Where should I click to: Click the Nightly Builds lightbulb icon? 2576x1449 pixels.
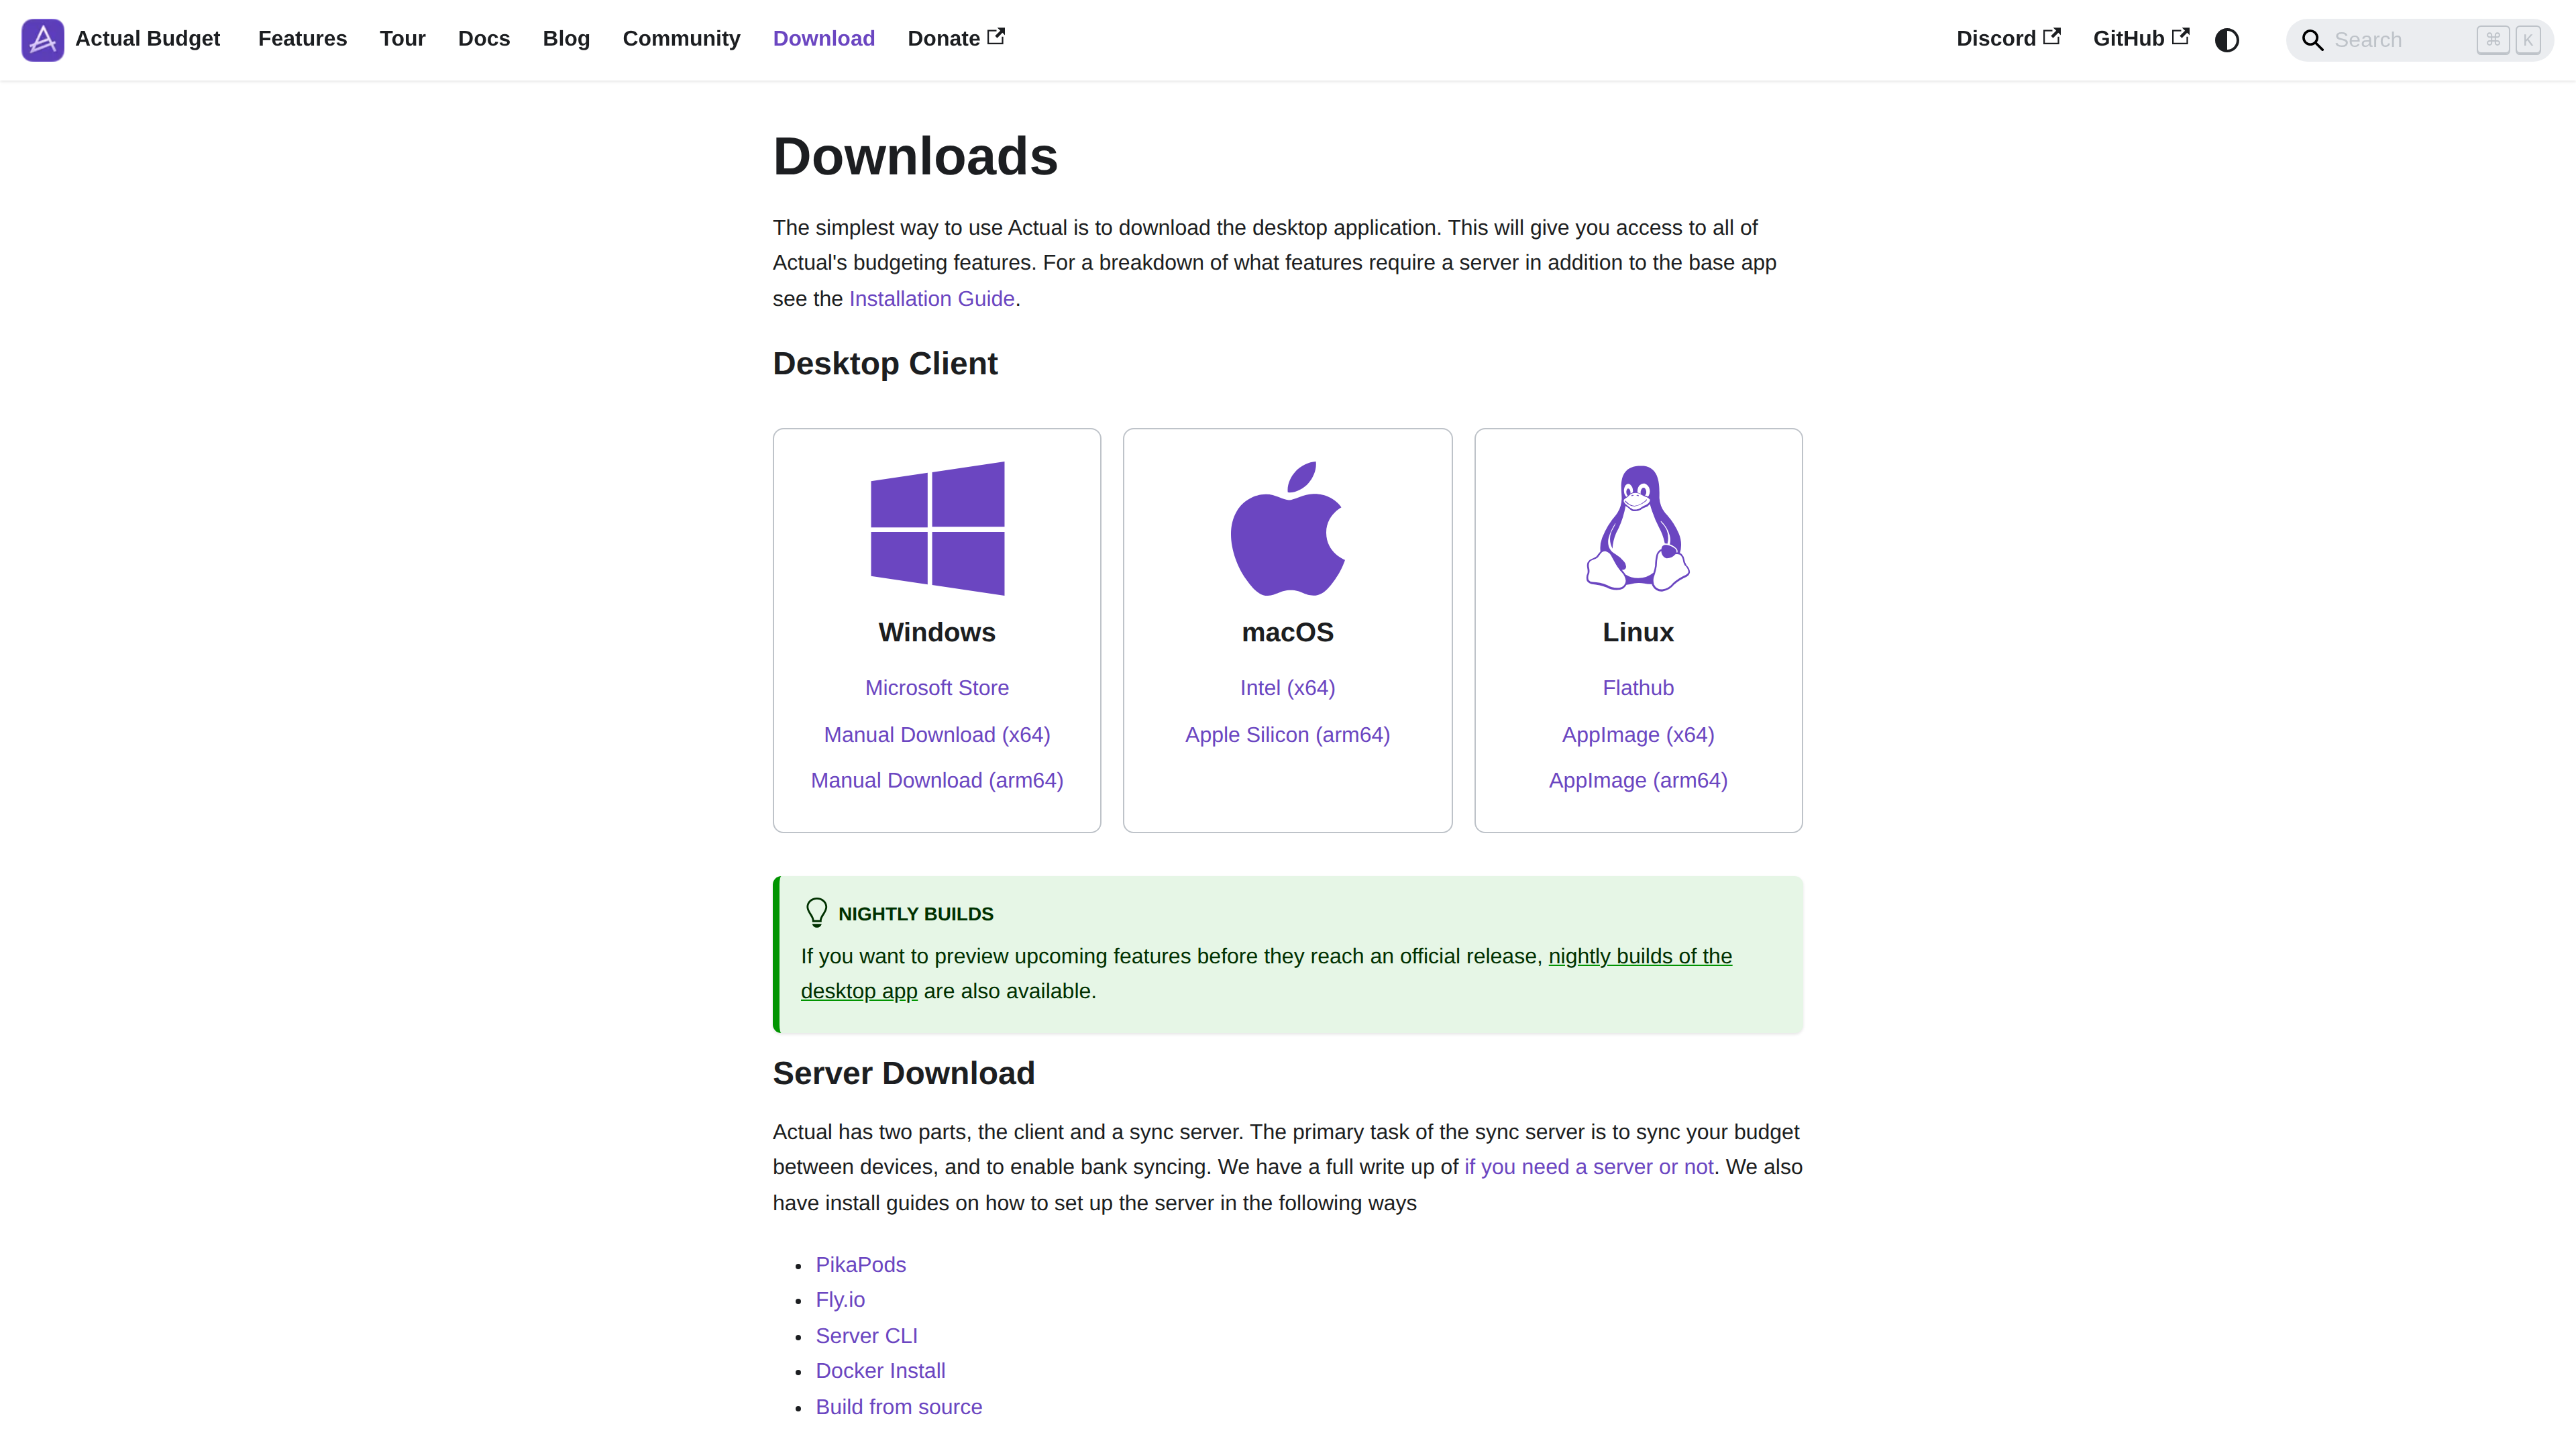(x=816, y=912)
